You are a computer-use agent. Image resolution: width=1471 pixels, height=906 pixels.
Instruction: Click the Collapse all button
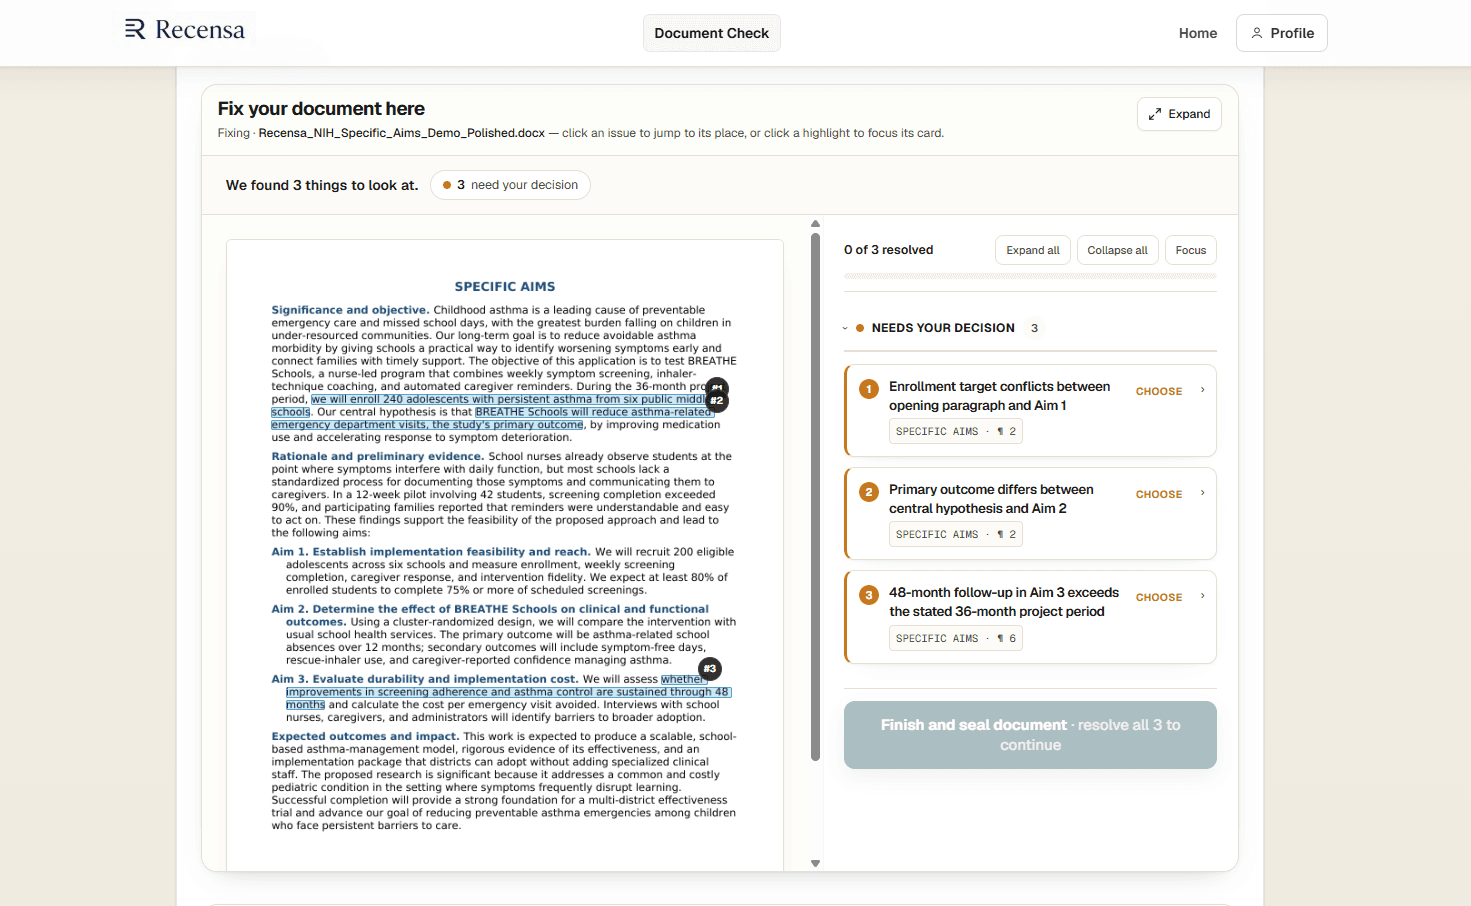[x=1117, y=250]
